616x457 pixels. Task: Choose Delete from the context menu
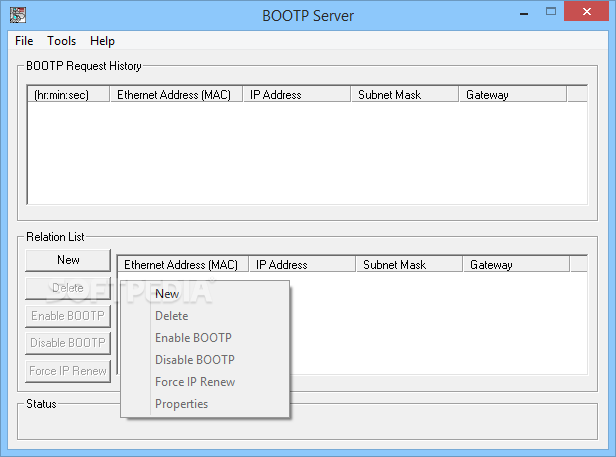[205, 316]
